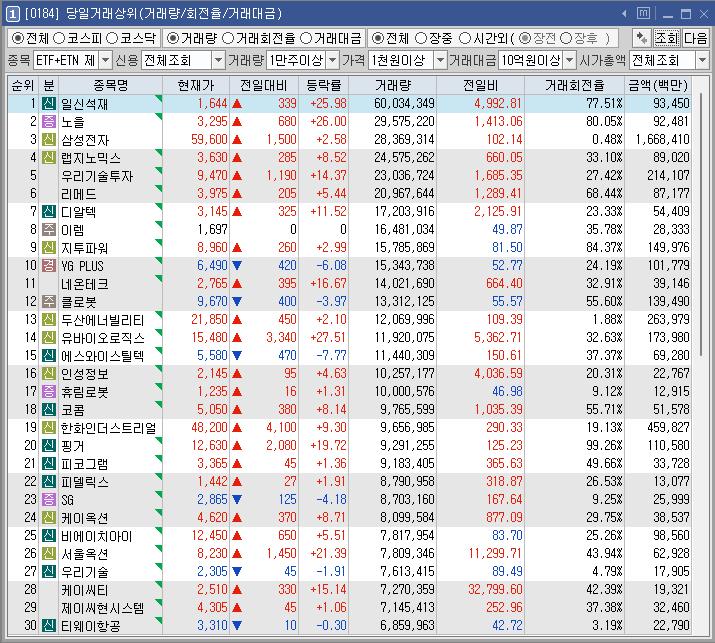Screen dimensions: 715x643
Task: Click the title bar left arrow icon
Action: (x=624, y=14)
